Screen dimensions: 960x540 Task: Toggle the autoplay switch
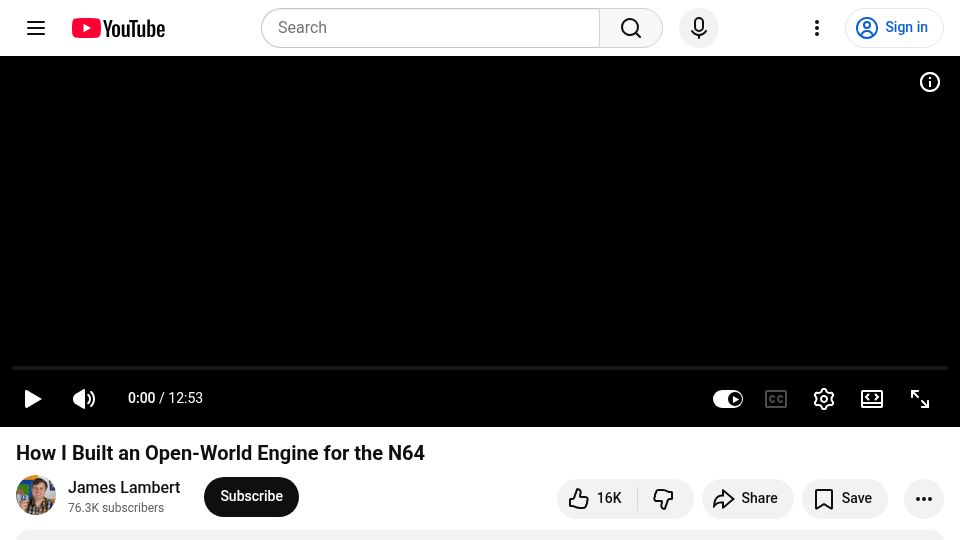pyautogui.click(x=728, y=399)
